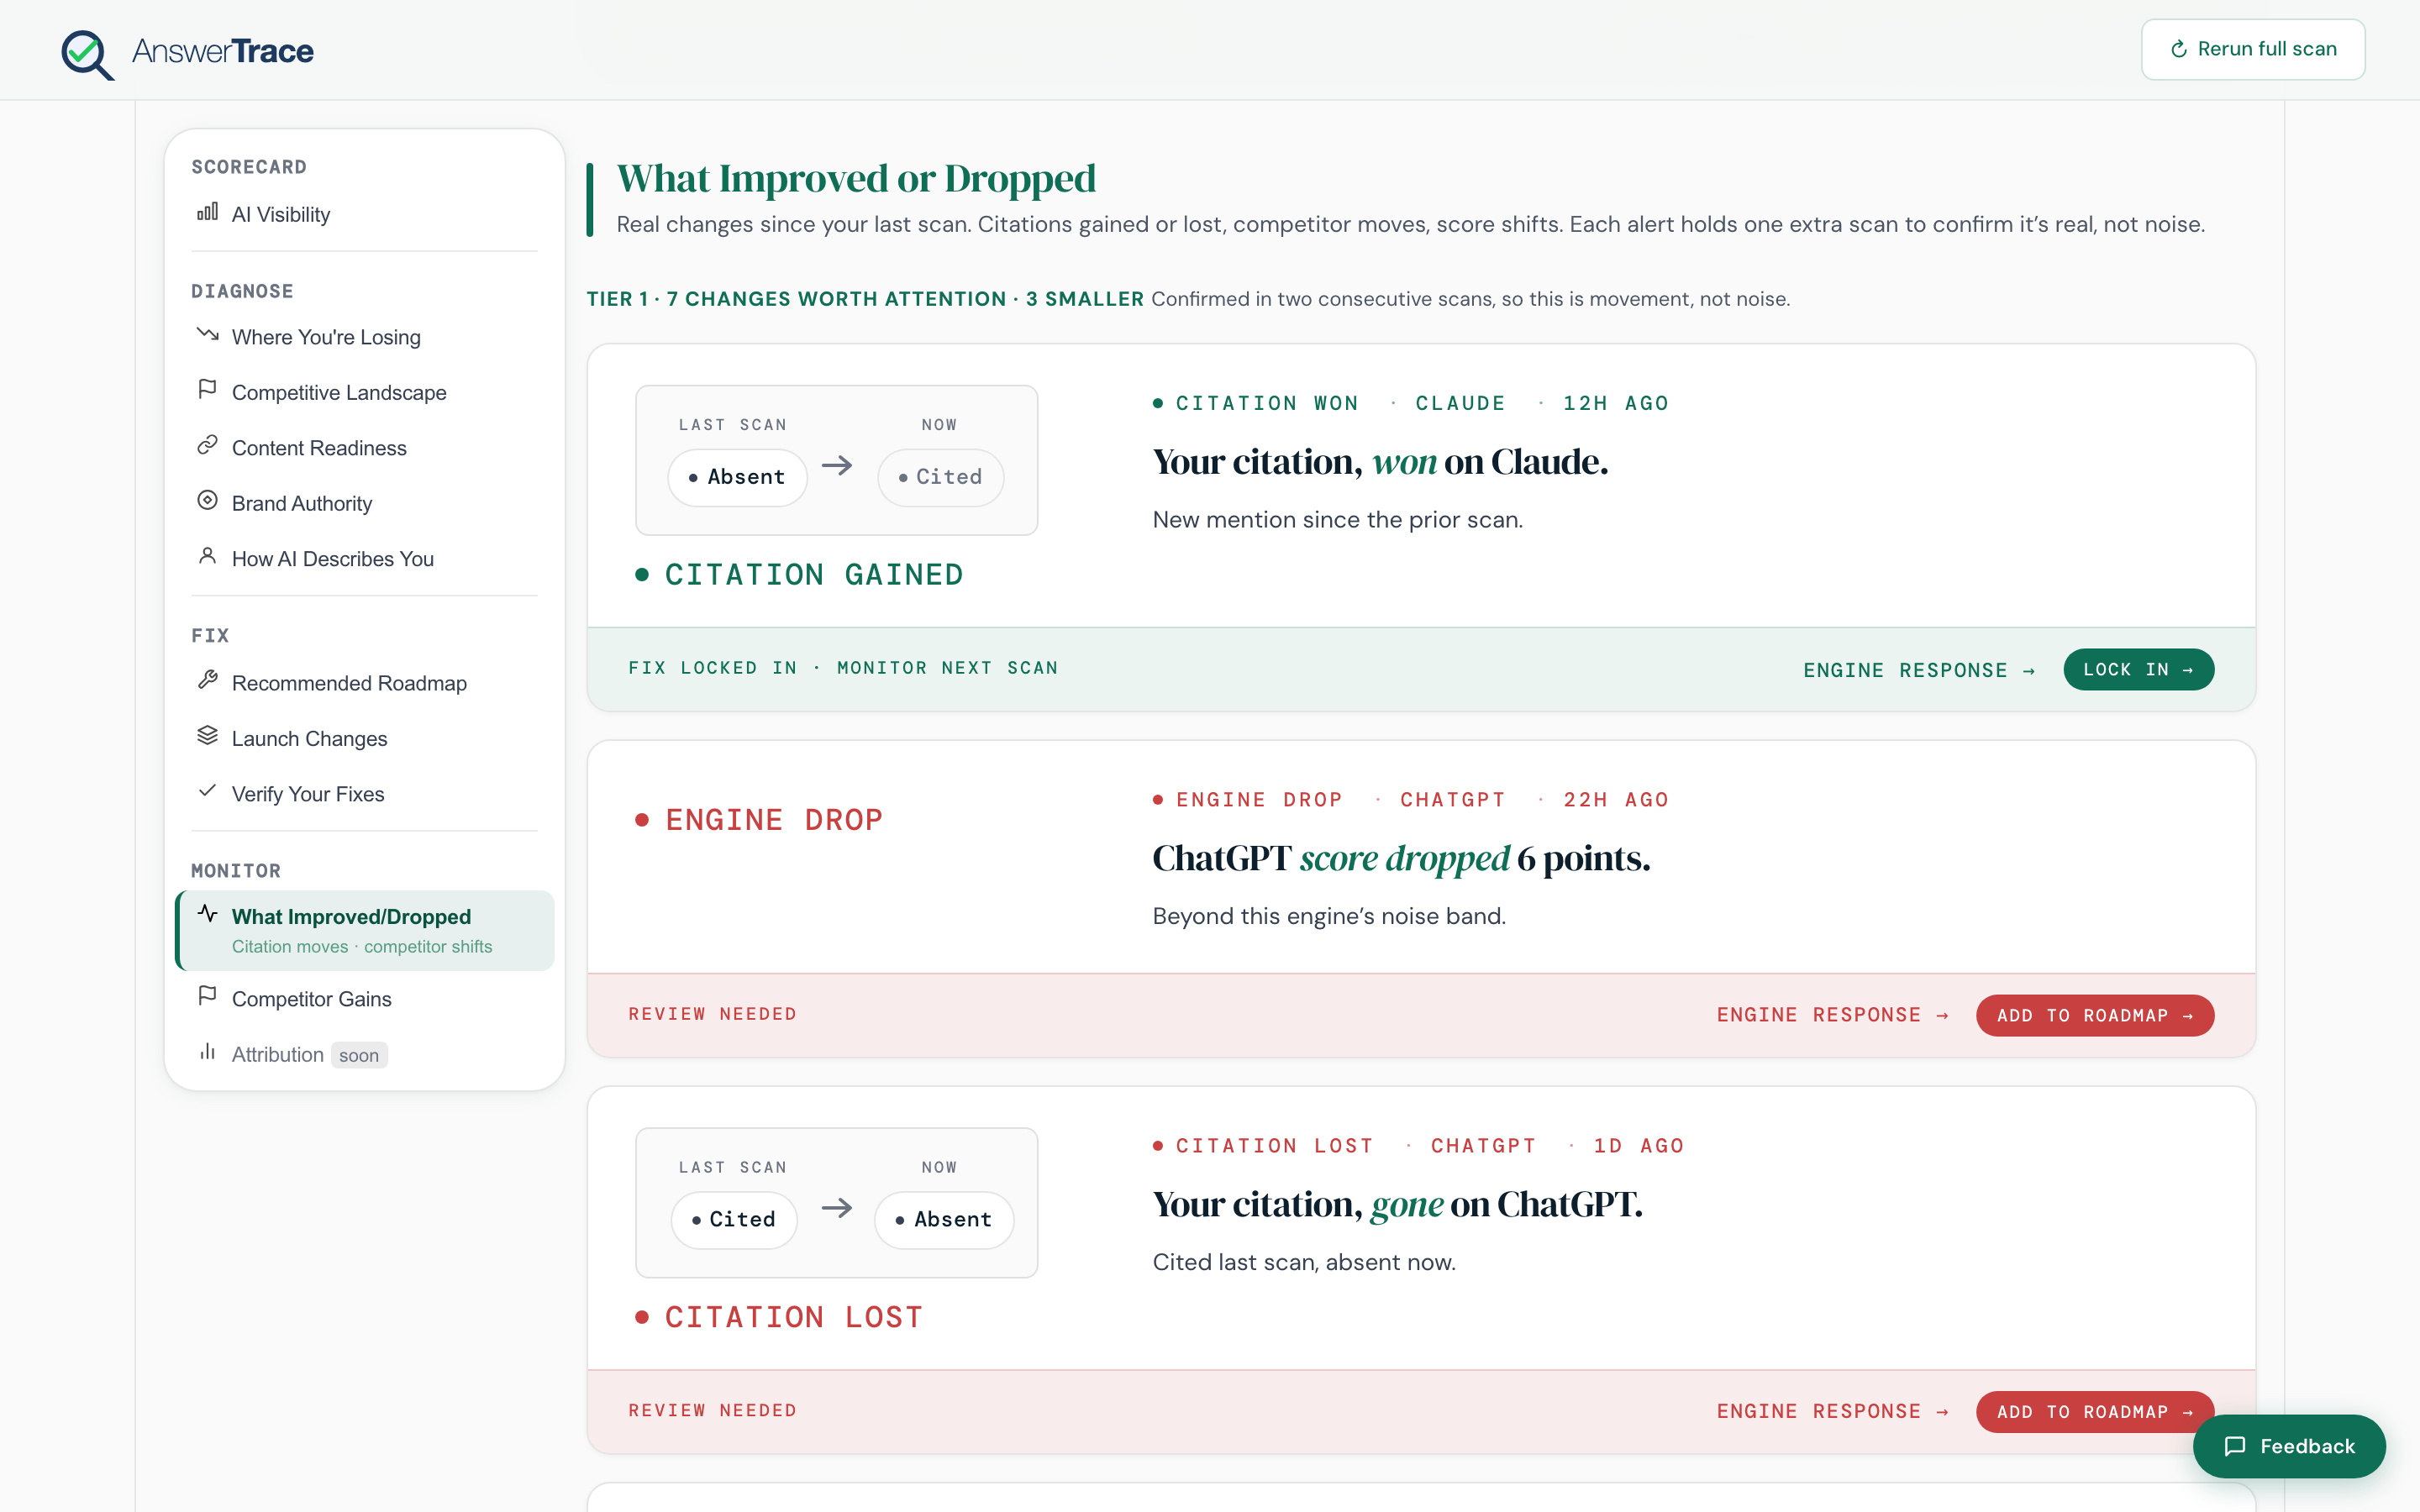Viewport: 2420px width, 1512px height.
Task: Open the Feedback widget
Action: point(2288,1446)
